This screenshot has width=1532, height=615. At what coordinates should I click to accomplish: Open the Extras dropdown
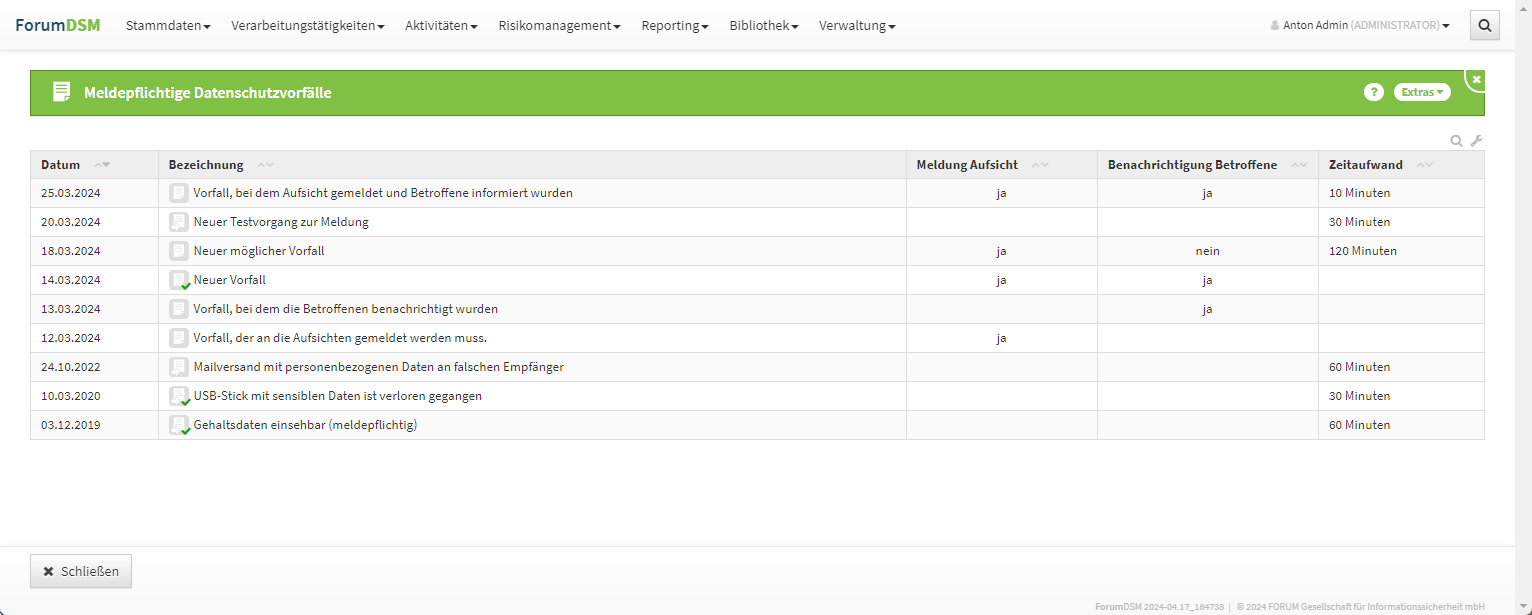(1422, 92)
